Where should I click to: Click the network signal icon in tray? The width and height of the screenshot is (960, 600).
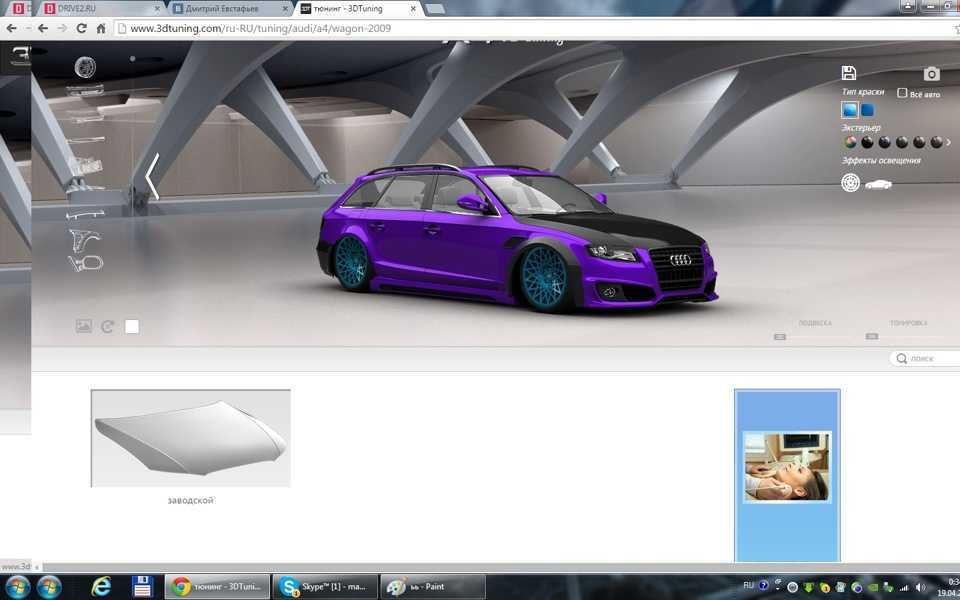(x=904, y=588)
